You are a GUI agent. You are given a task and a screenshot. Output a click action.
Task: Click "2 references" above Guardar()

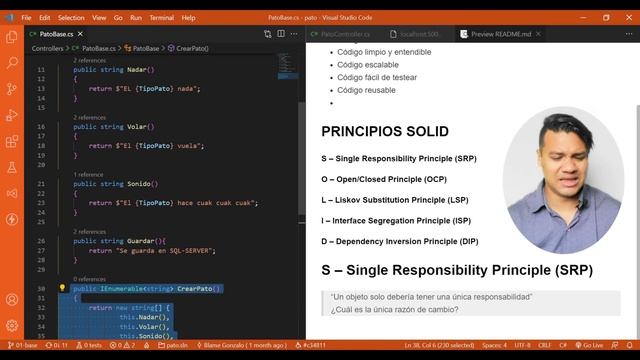pyautogui.click(x=89, y=232)
